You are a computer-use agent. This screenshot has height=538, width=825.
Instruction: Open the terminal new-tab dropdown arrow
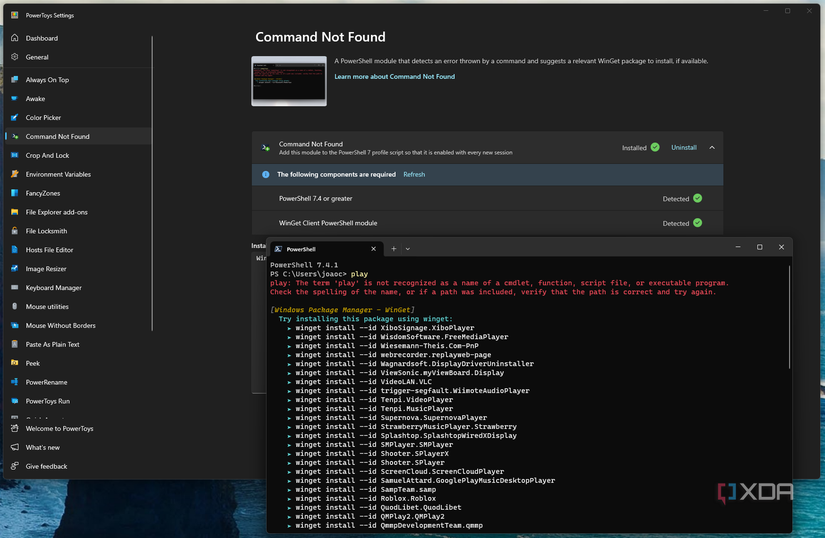pyautogui.click(x=408, y=249)
